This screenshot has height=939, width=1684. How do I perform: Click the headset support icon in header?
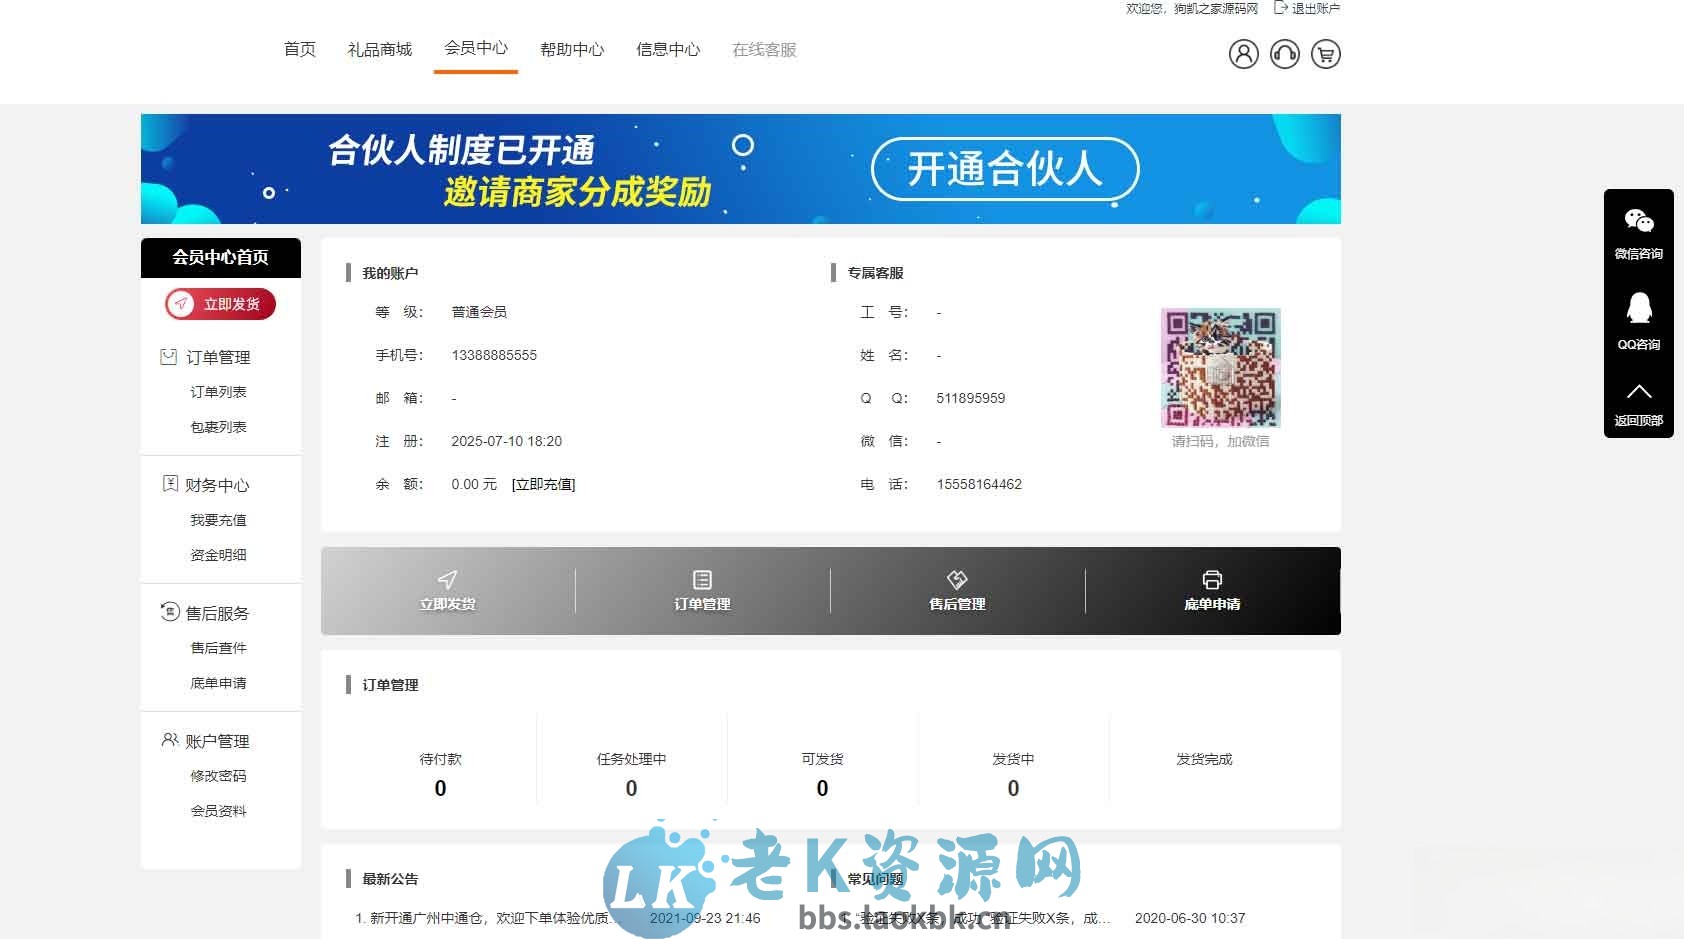1284,55
